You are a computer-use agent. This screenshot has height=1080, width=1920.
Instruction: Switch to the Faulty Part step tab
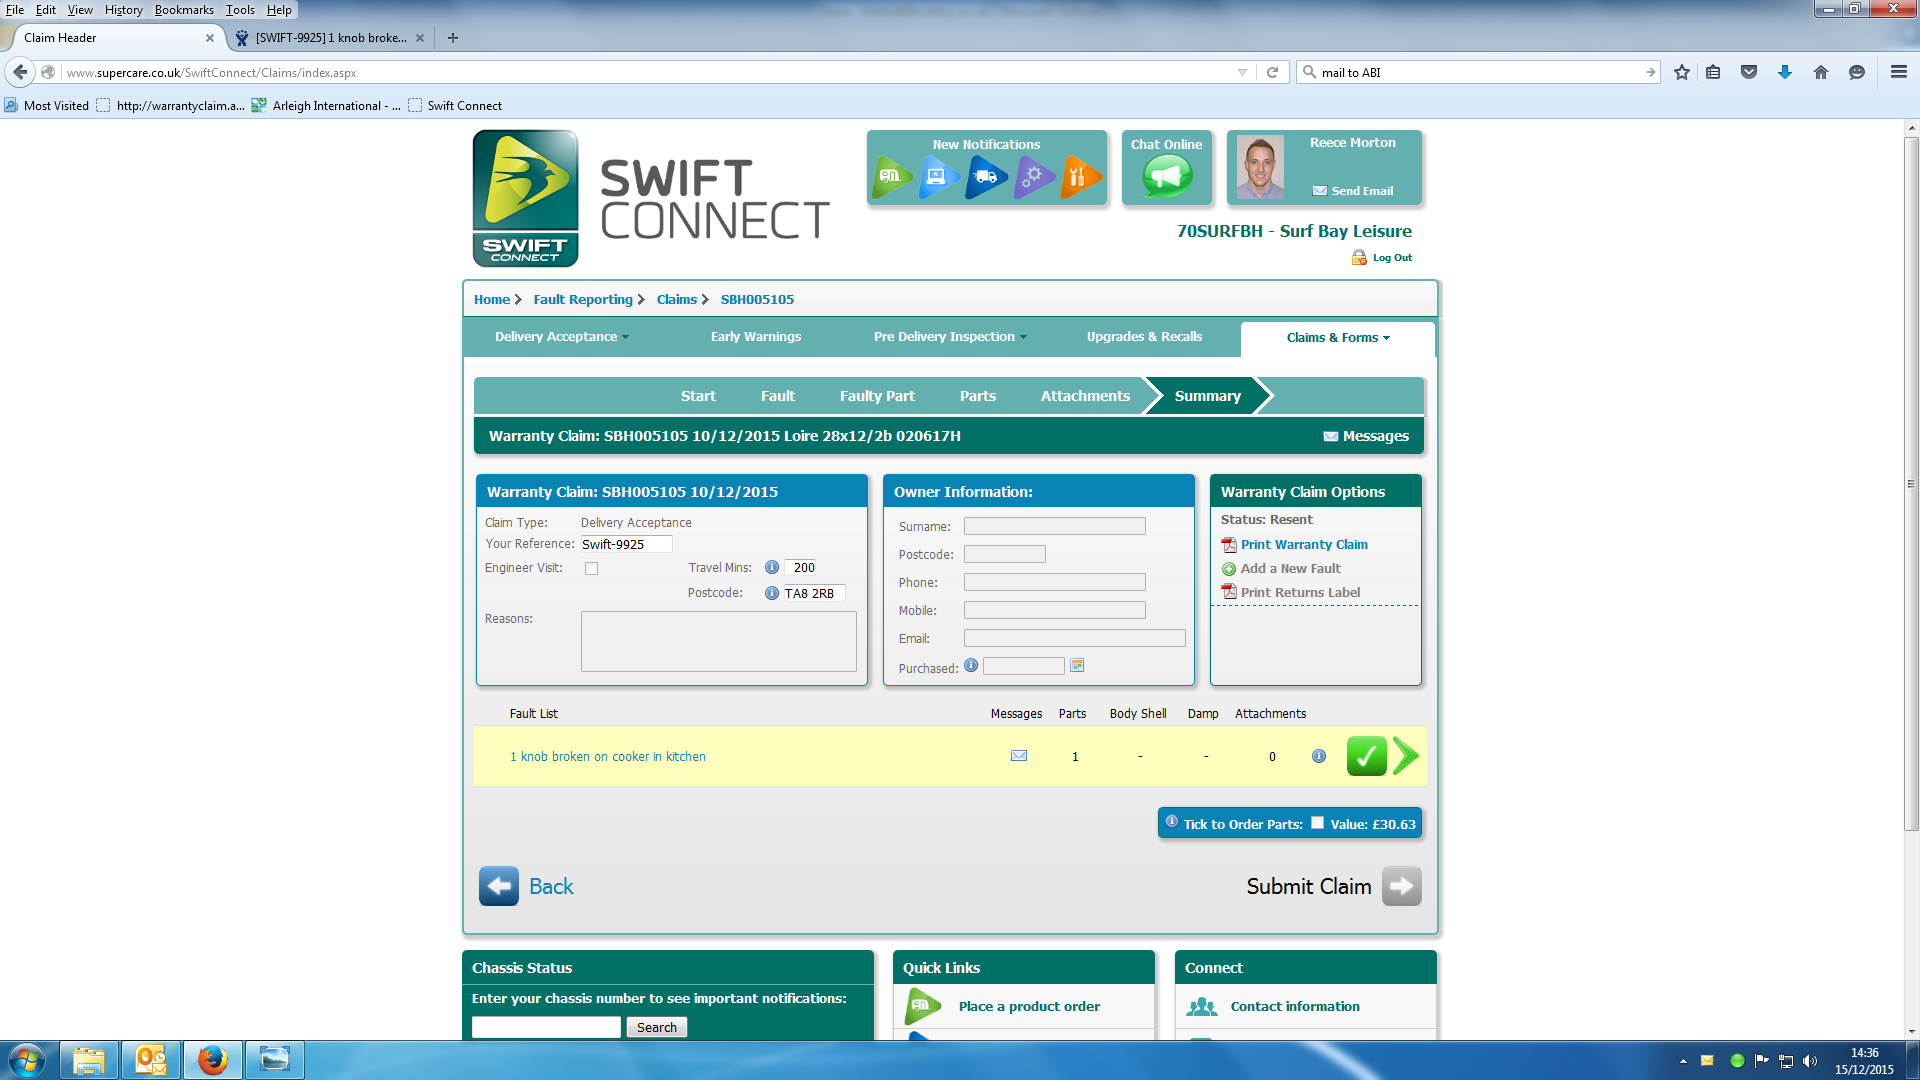[x=877, y=396]
